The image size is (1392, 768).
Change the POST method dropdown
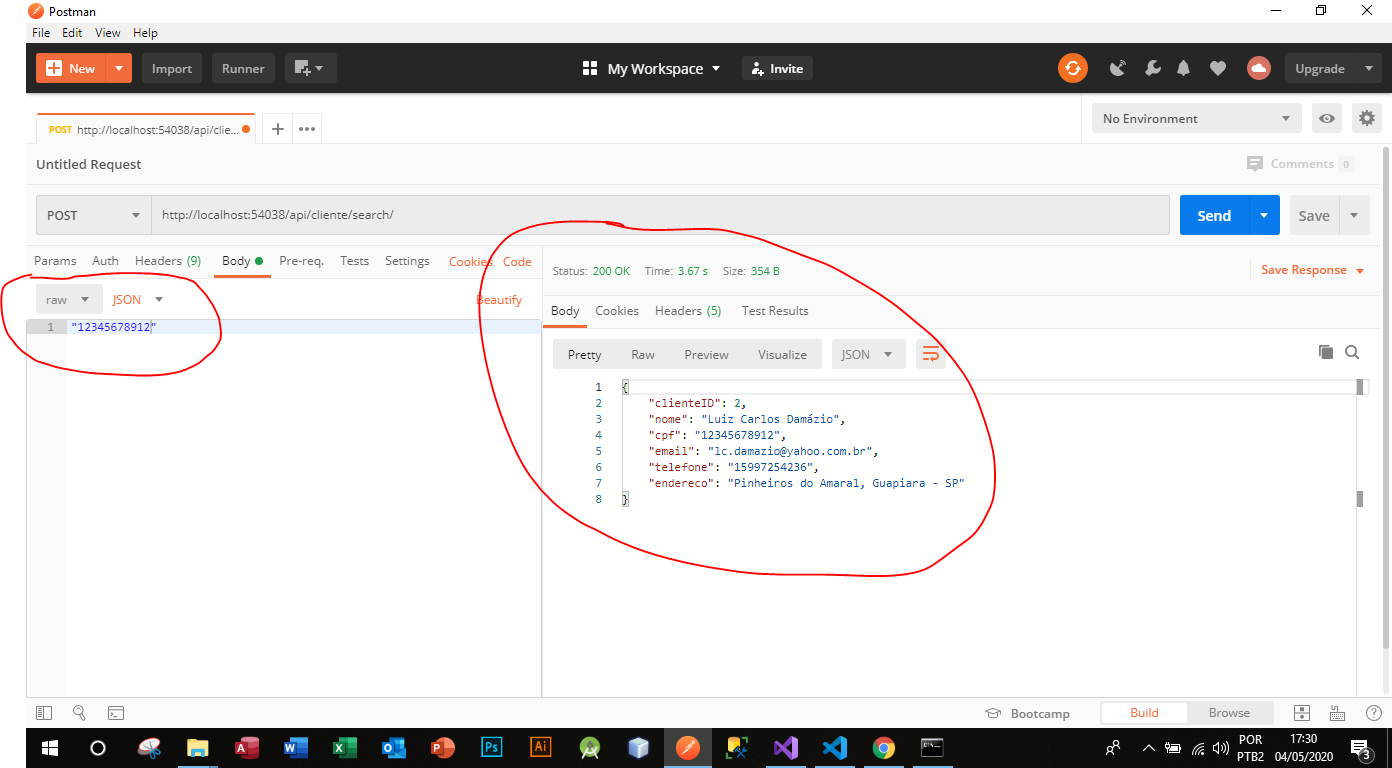click(x=94, y=215)
